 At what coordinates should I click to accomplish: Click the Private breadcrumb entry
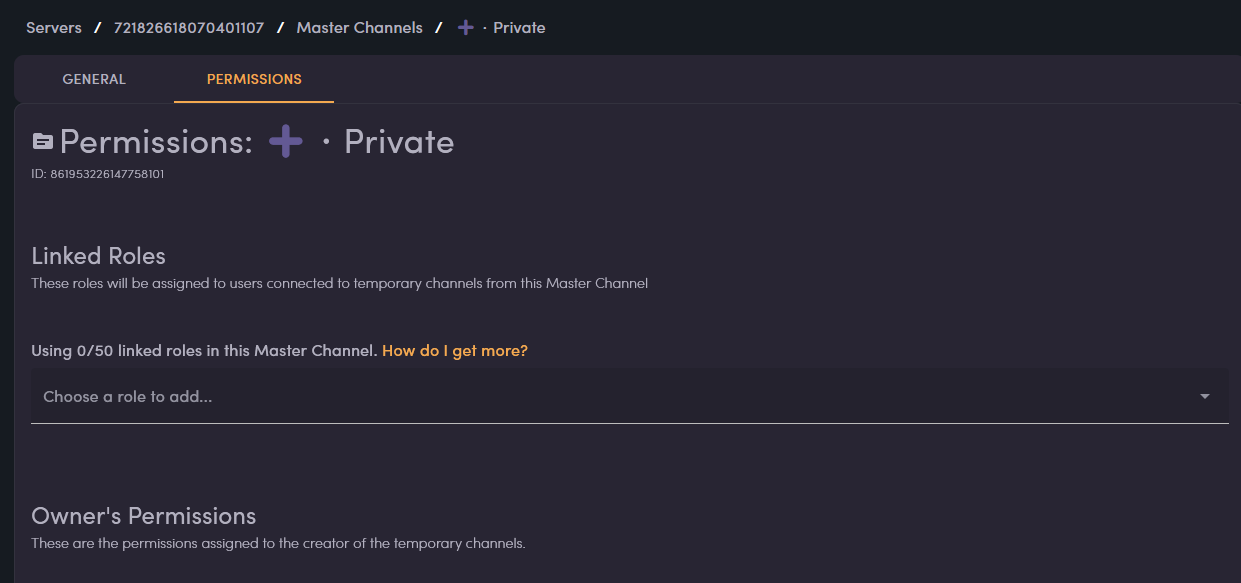coord(519,28)
